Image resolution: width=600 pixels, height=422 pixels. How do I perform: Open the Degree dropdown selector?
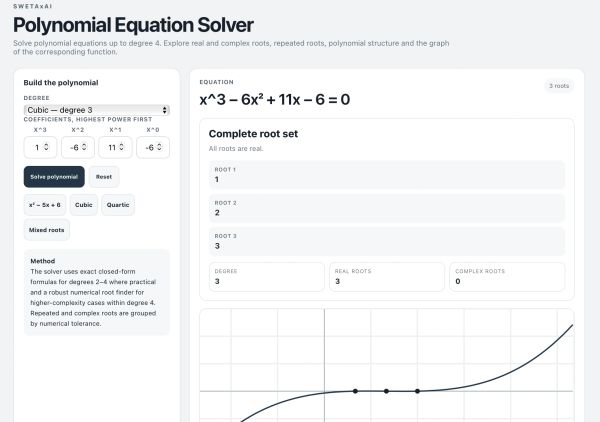point(96,110)
